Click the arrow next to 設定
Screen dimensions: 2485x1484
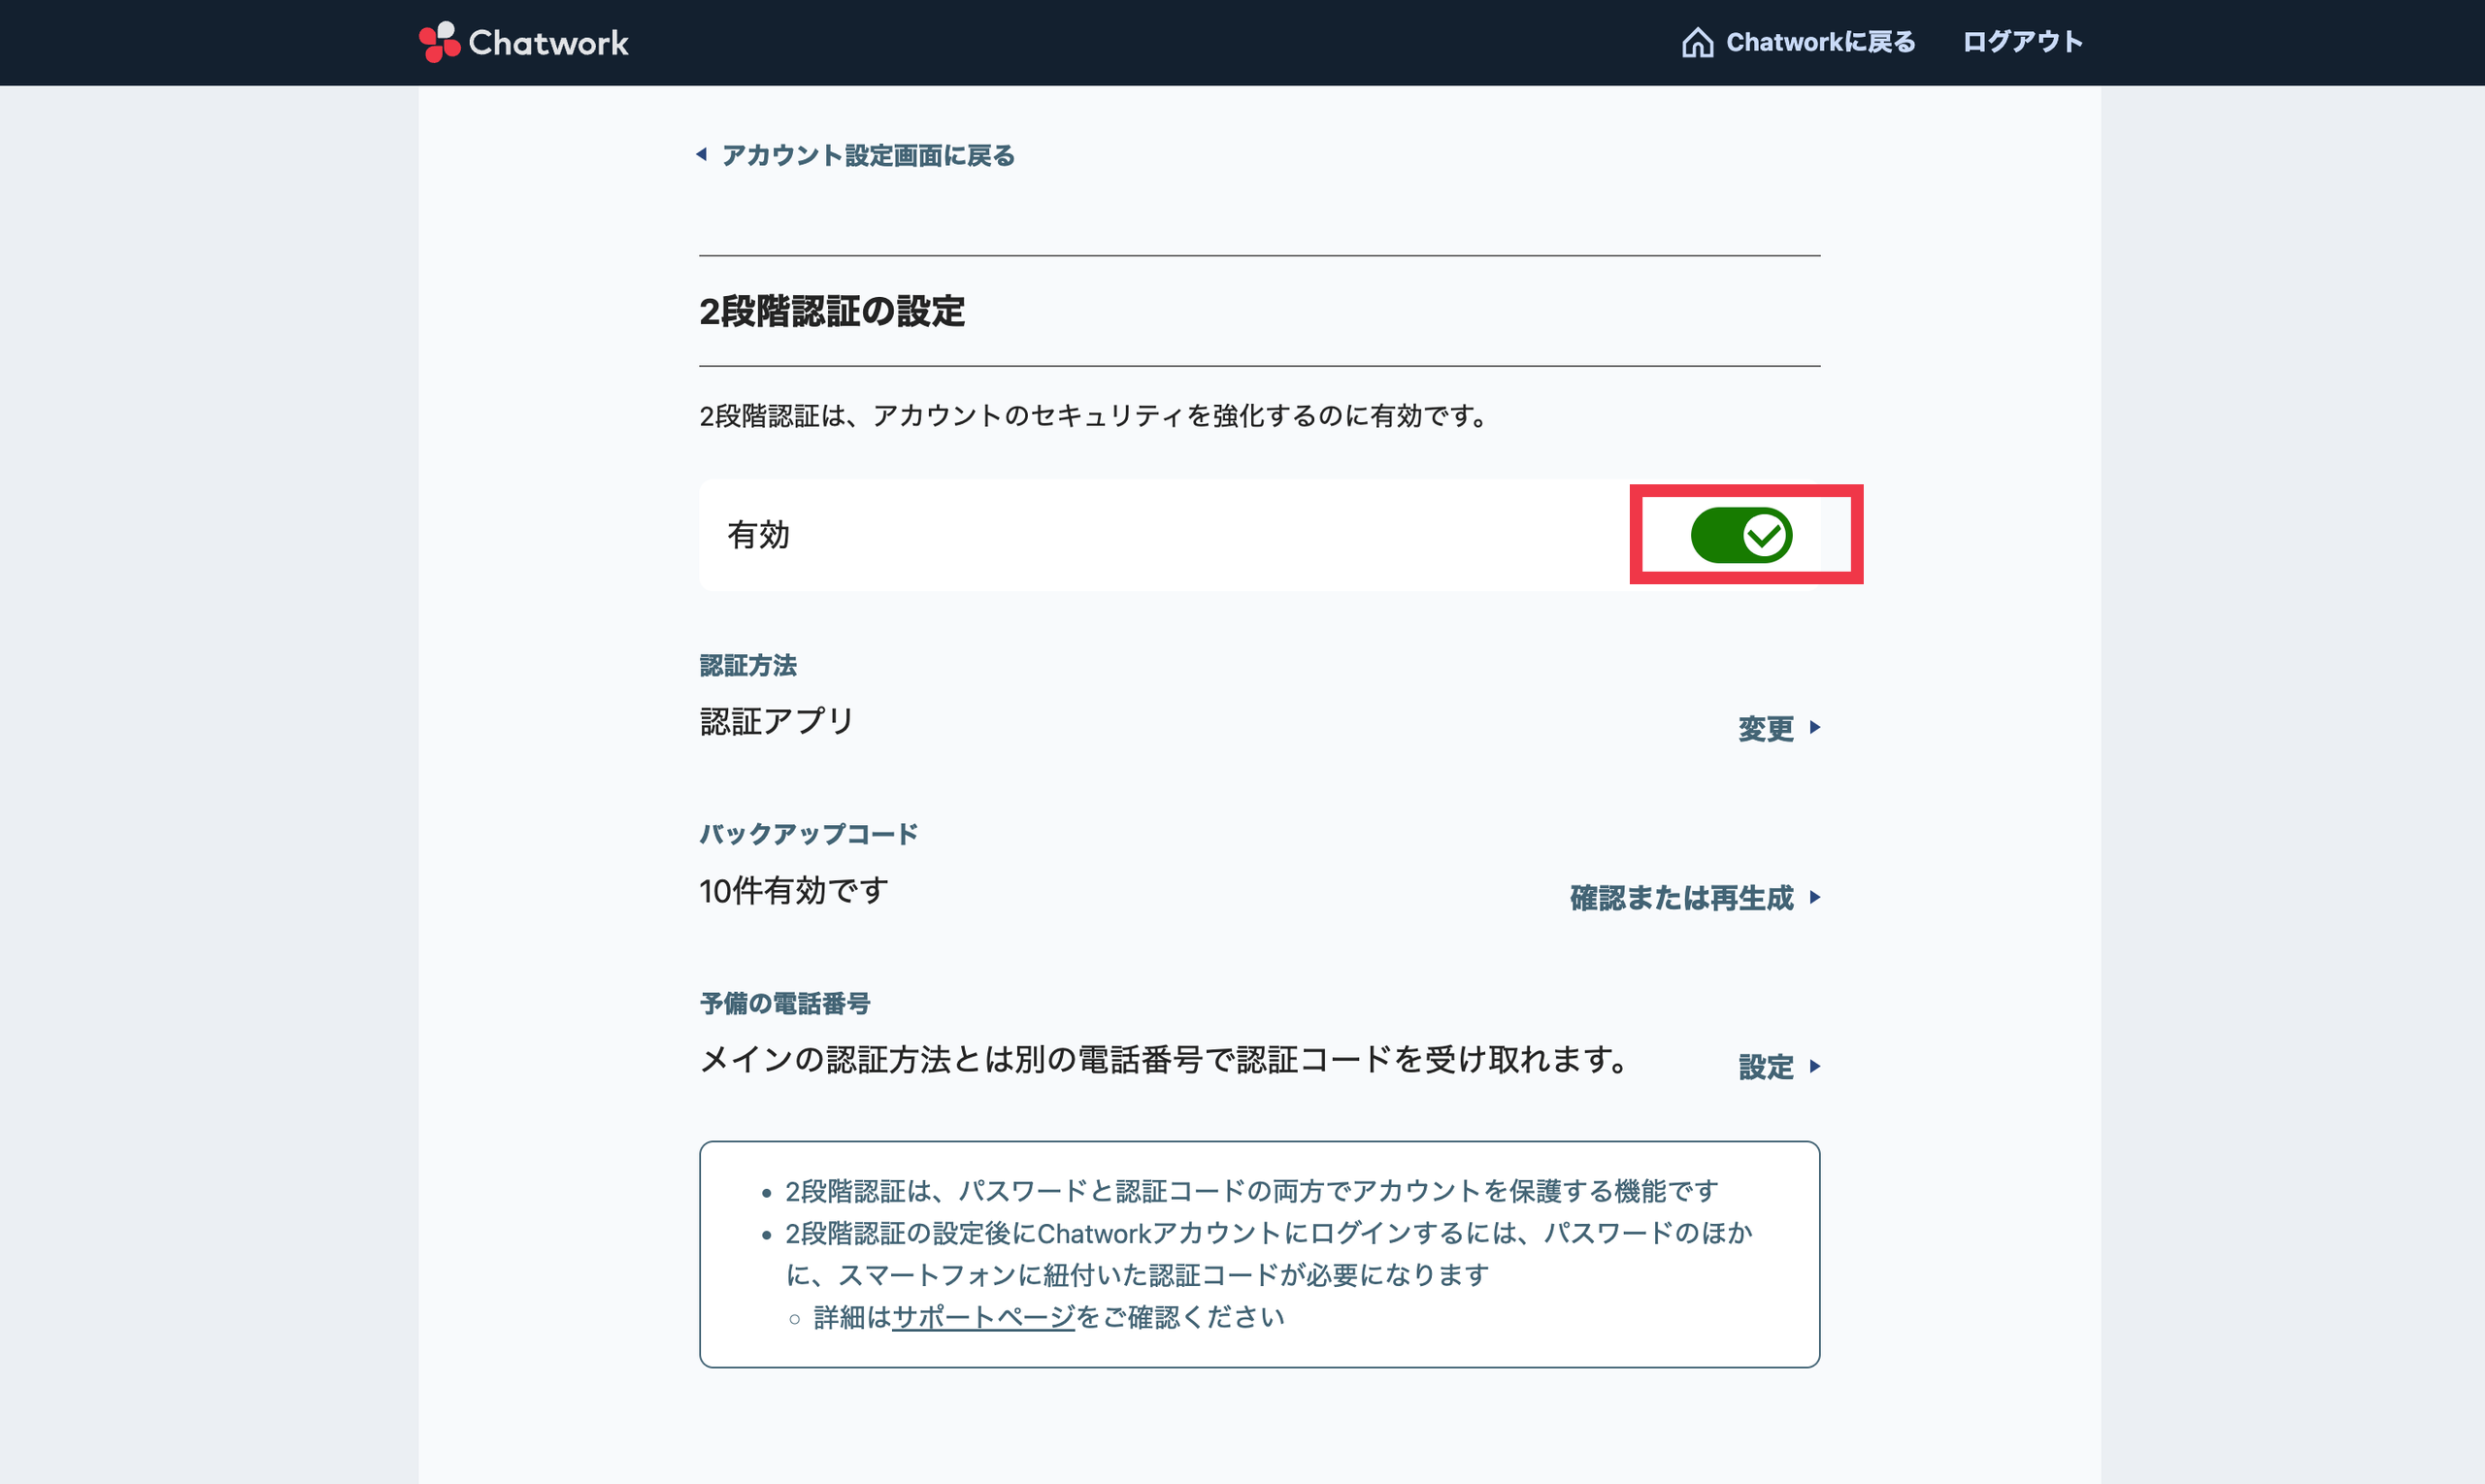coord(1815,1067)
